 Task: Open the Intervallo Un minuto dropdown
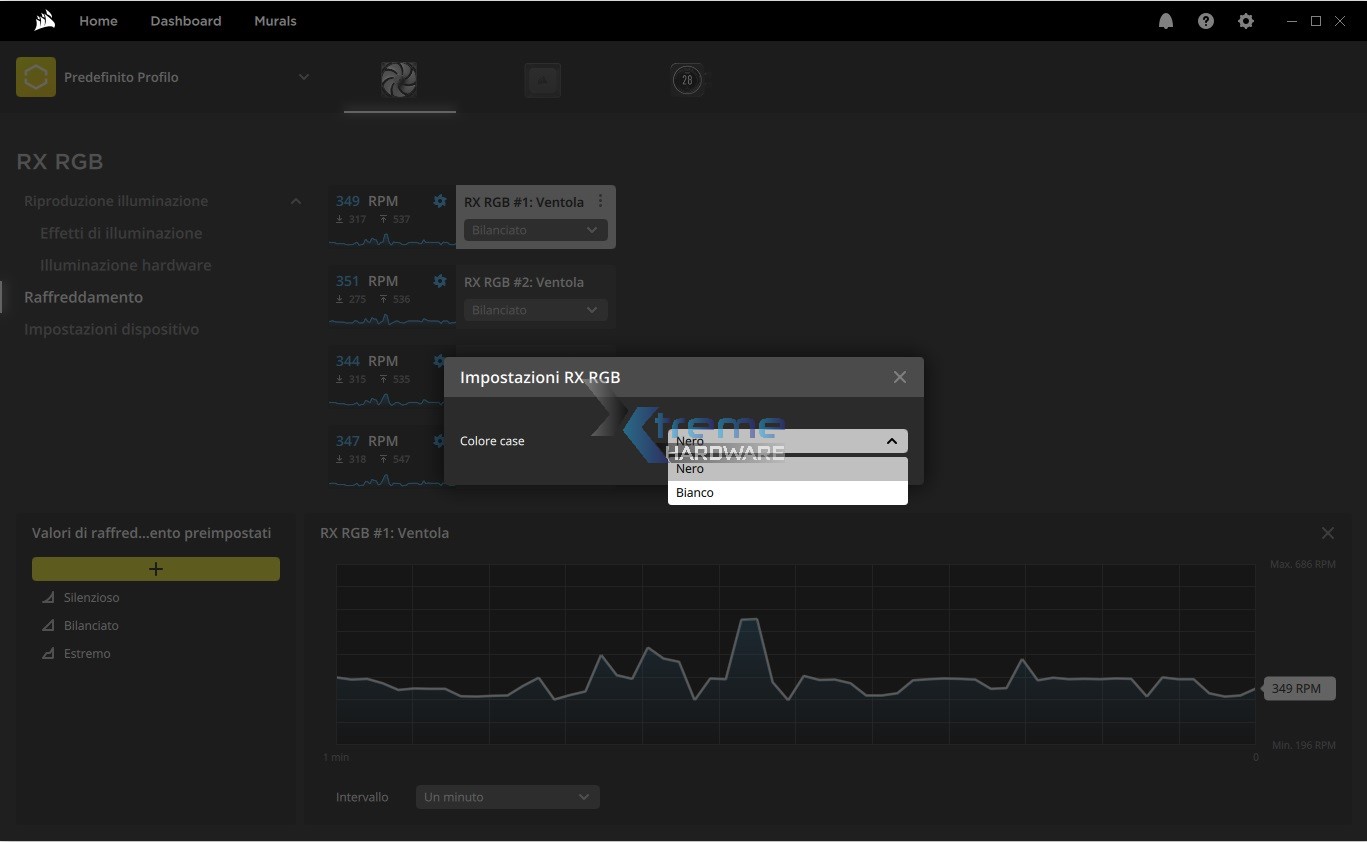[x=507, y=797]
